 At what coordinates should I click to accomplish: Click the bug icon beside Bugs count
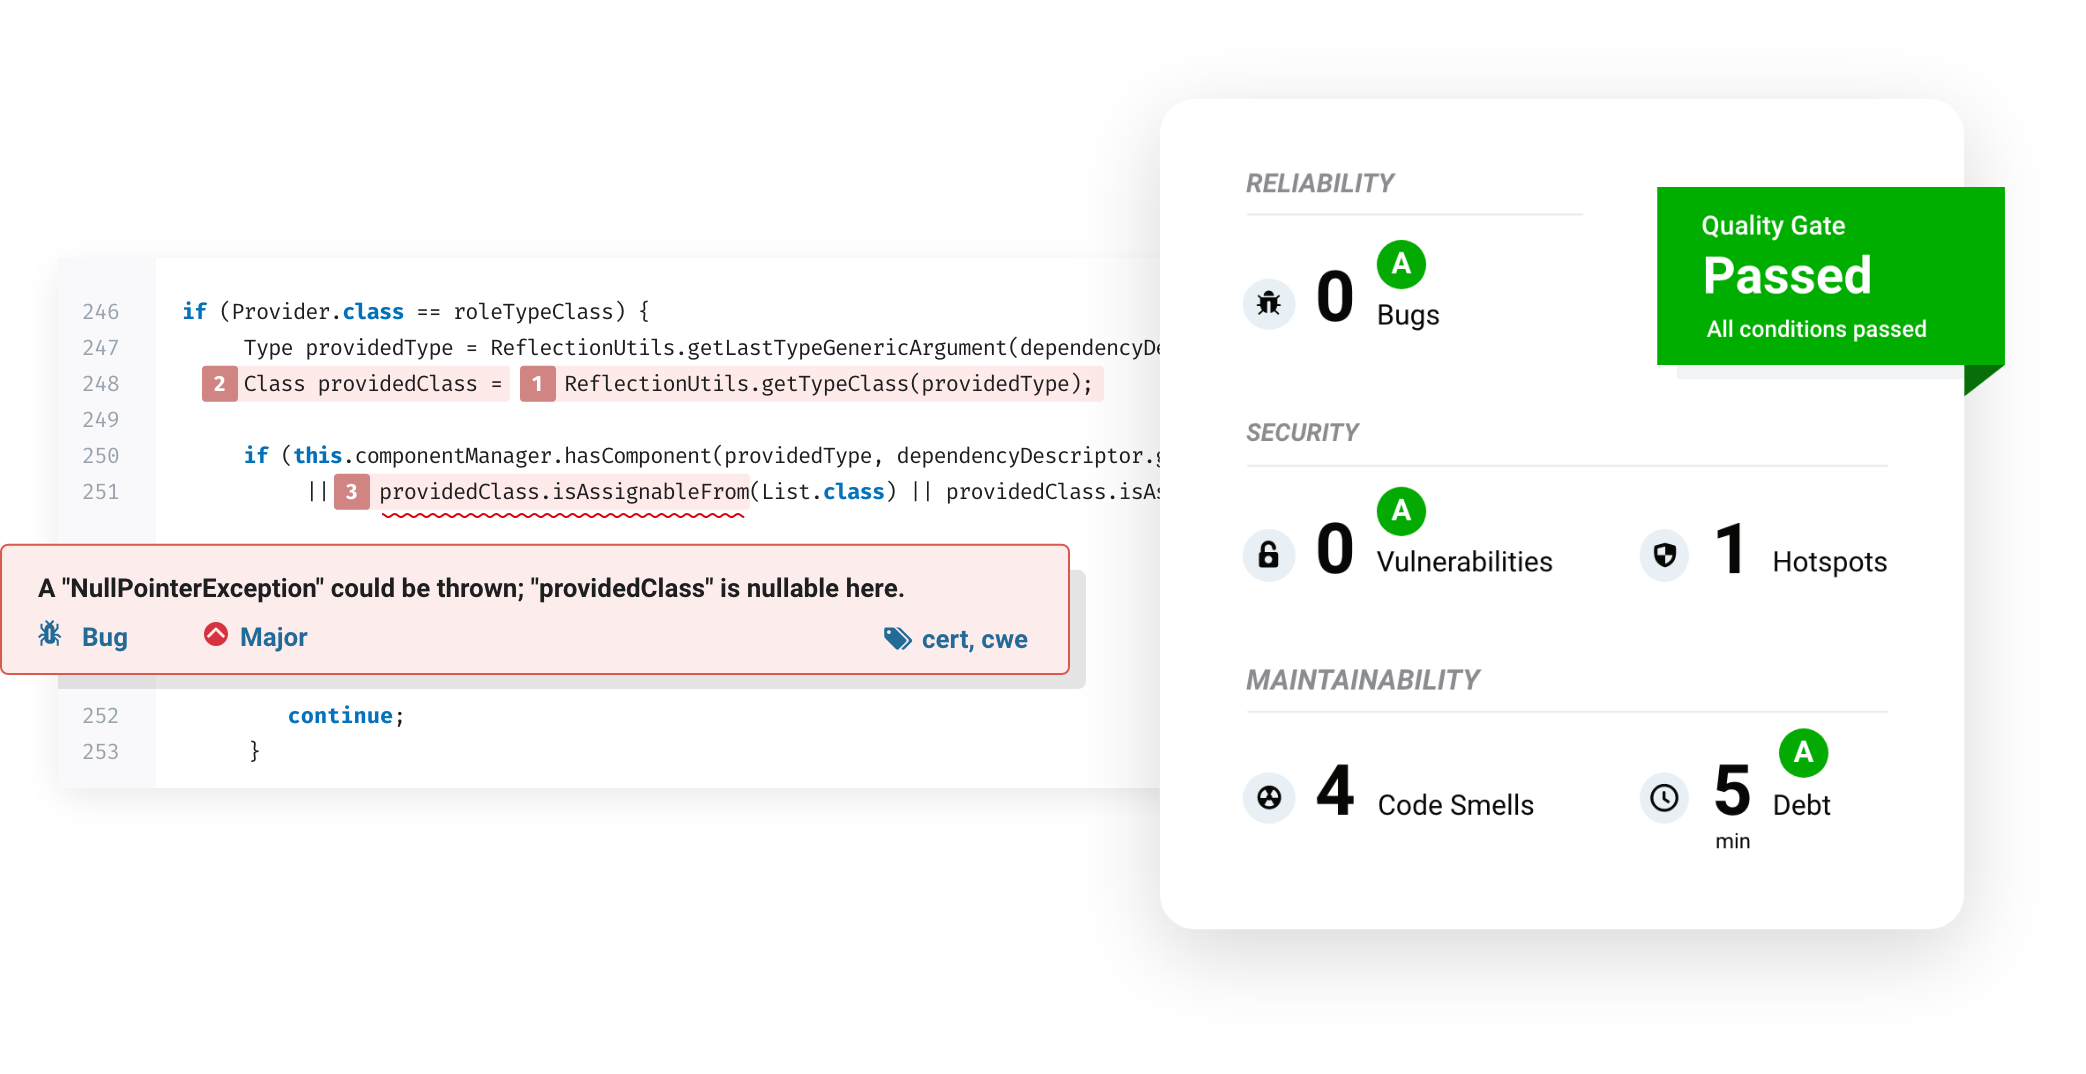1268,302
